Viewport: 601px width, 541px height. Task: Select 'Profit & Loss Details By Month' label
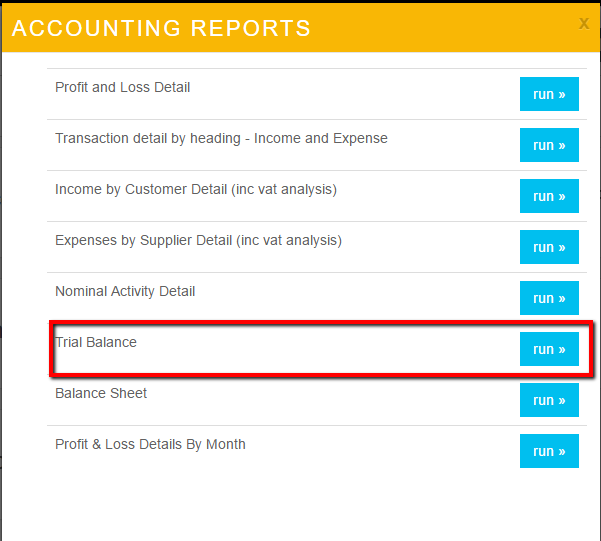pyautogui.click(x=150, y=444)
